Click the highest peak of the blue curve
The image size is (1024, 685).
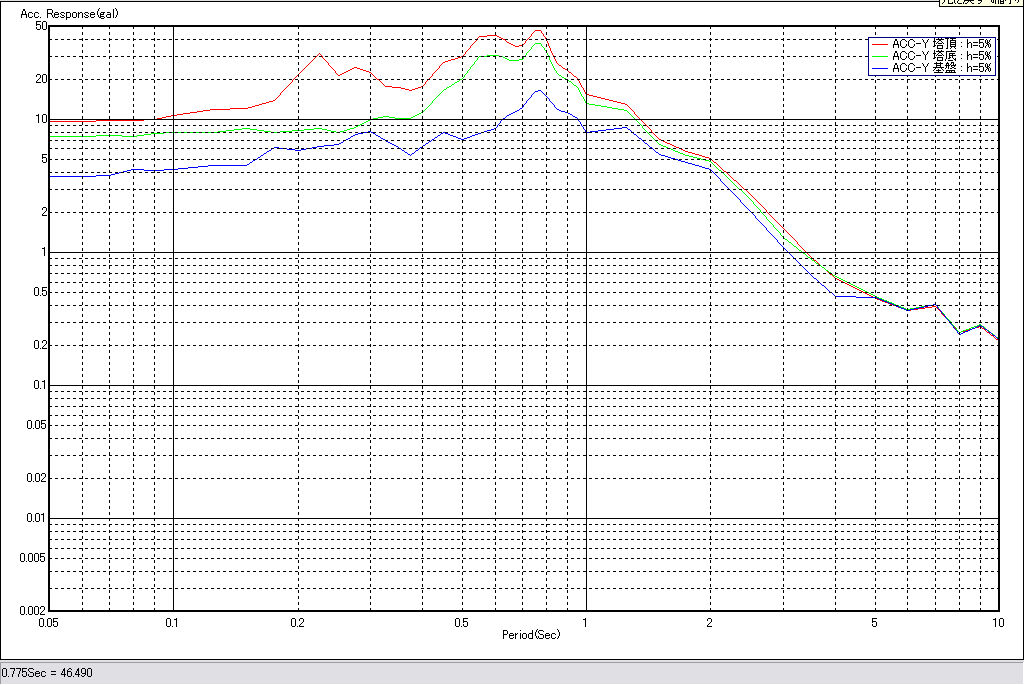(538, 90)
